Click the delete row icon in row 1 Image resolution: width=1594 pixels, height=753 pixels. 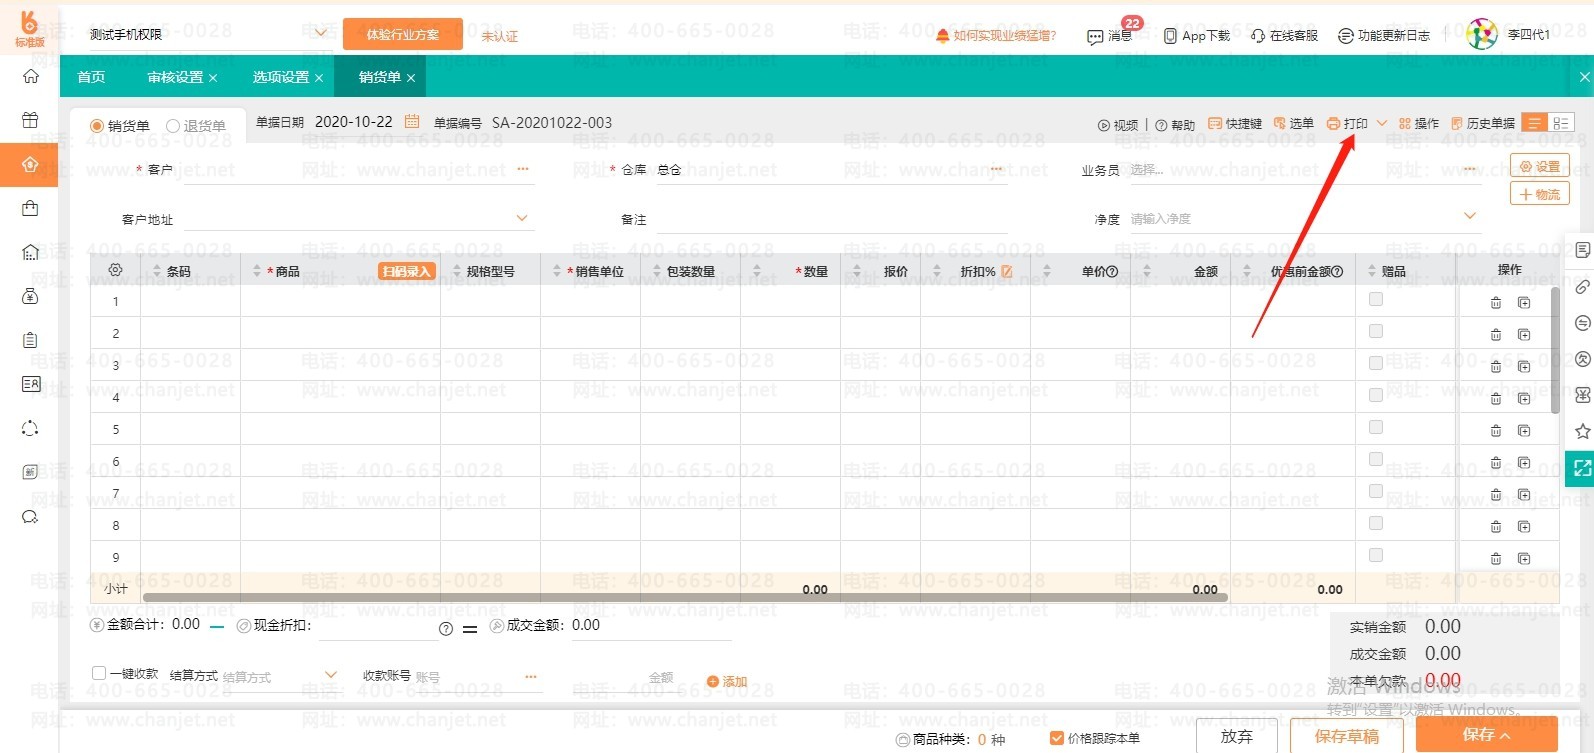click(1496, 303)
